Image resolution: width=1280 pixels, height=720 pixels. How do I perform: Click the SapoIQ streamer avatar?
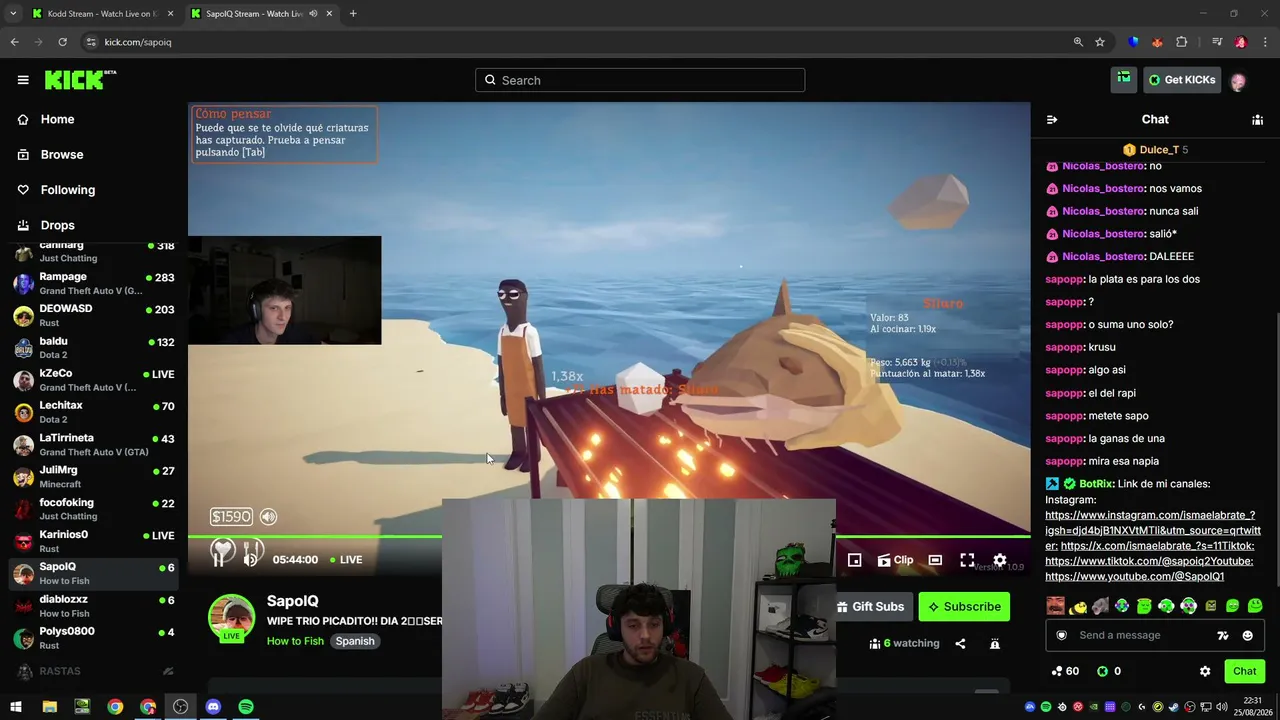click(x=231, y=617)
